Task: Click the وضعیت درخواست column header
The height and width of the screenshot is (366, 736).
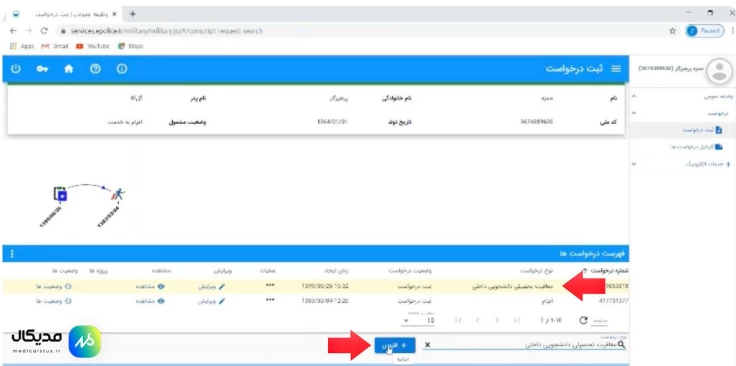Action: (410, 271)
